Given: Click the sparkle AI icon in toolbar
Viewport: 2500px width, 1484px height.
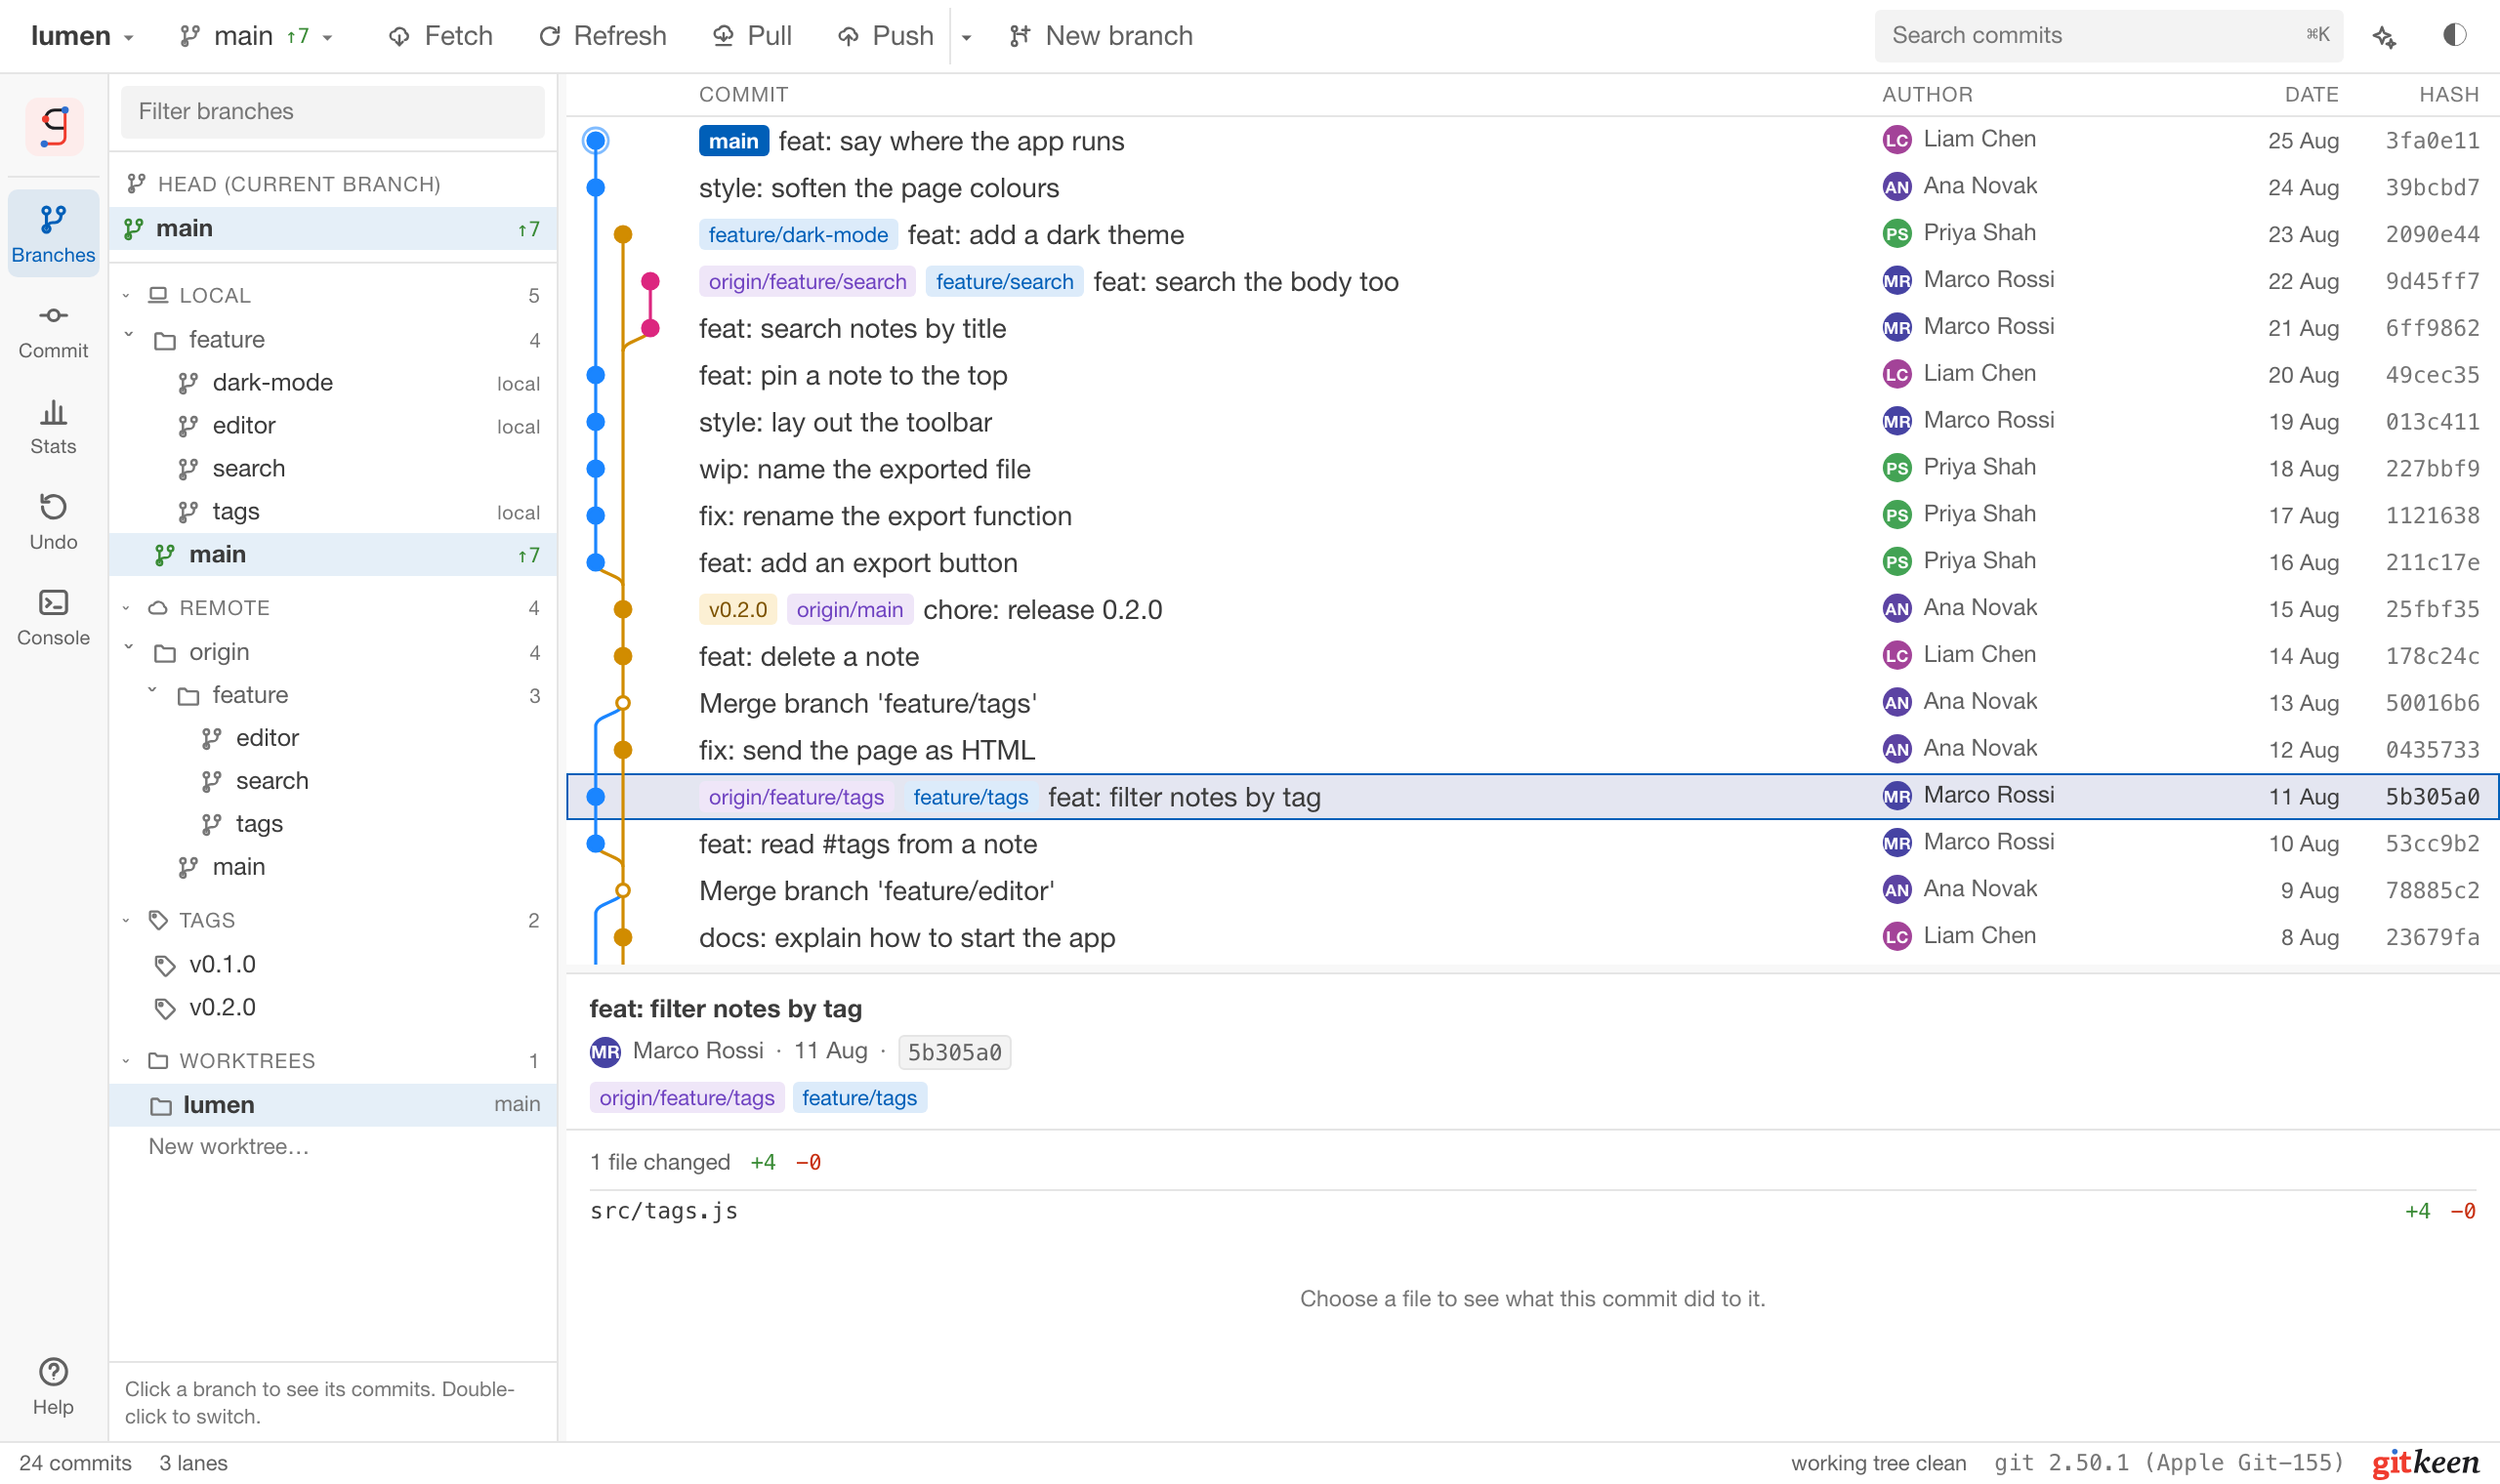Looking at the screenshot, I should [2385, 37].
